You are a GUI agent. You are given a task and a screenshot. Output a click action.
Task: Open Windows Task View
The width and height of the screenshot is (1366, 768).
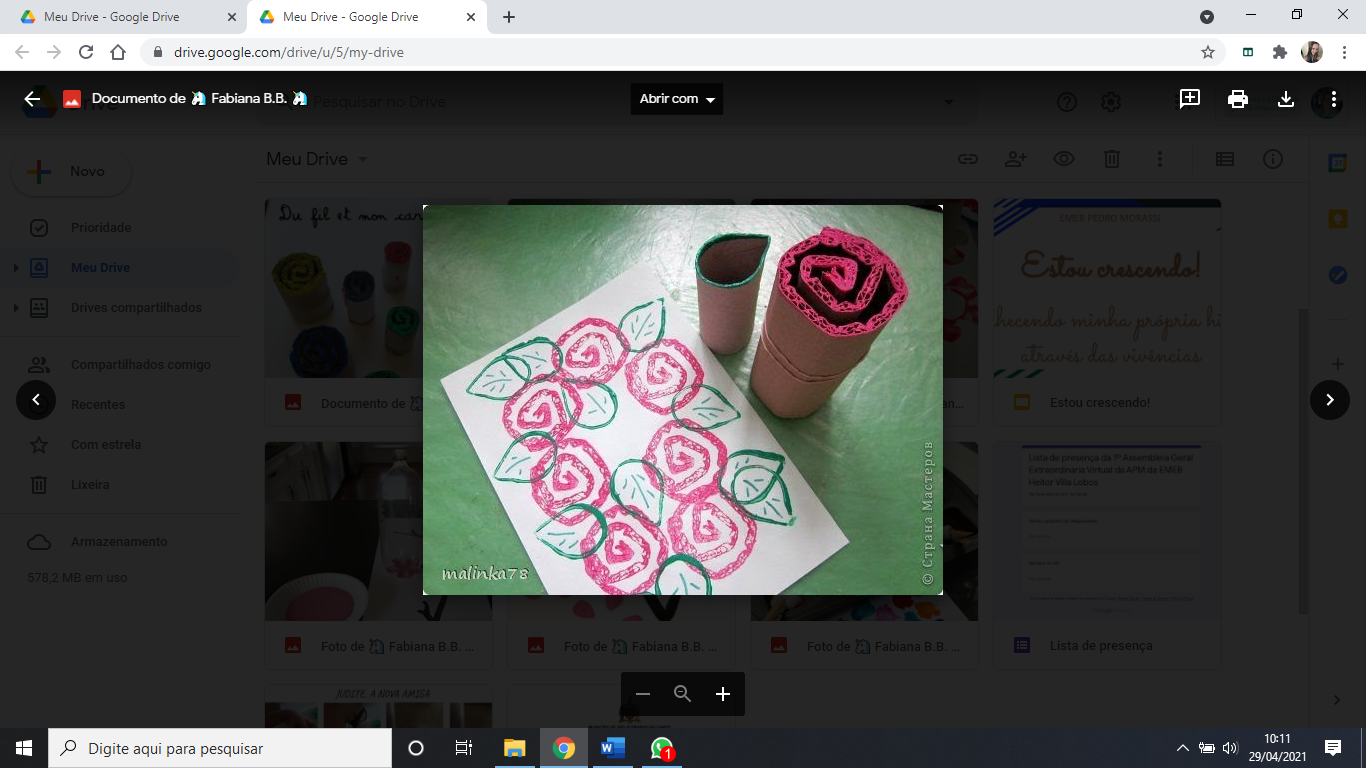[464, 748]
